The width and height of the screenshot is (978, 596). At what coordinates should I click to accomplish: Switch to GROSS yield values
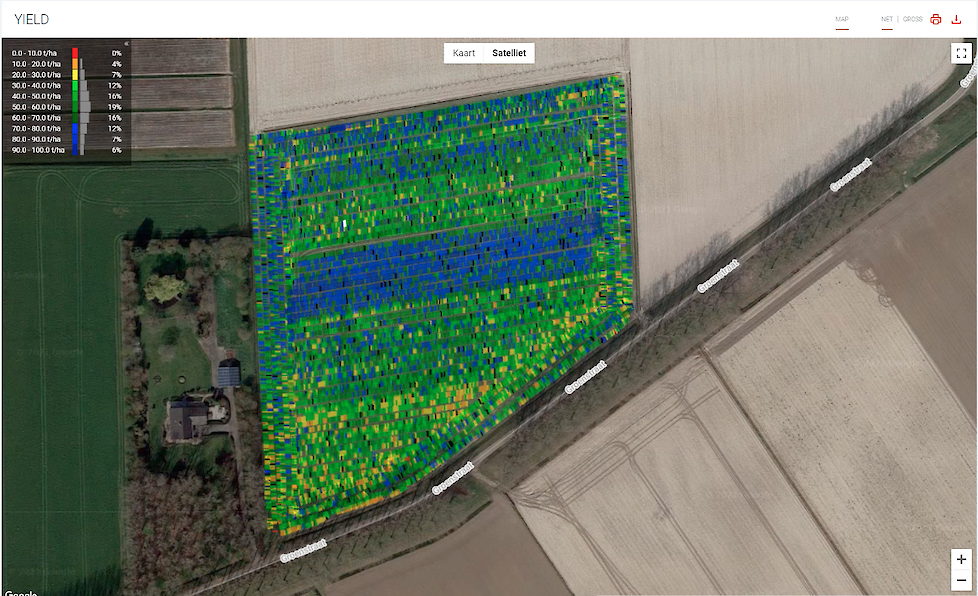click(x=912, y=19)
